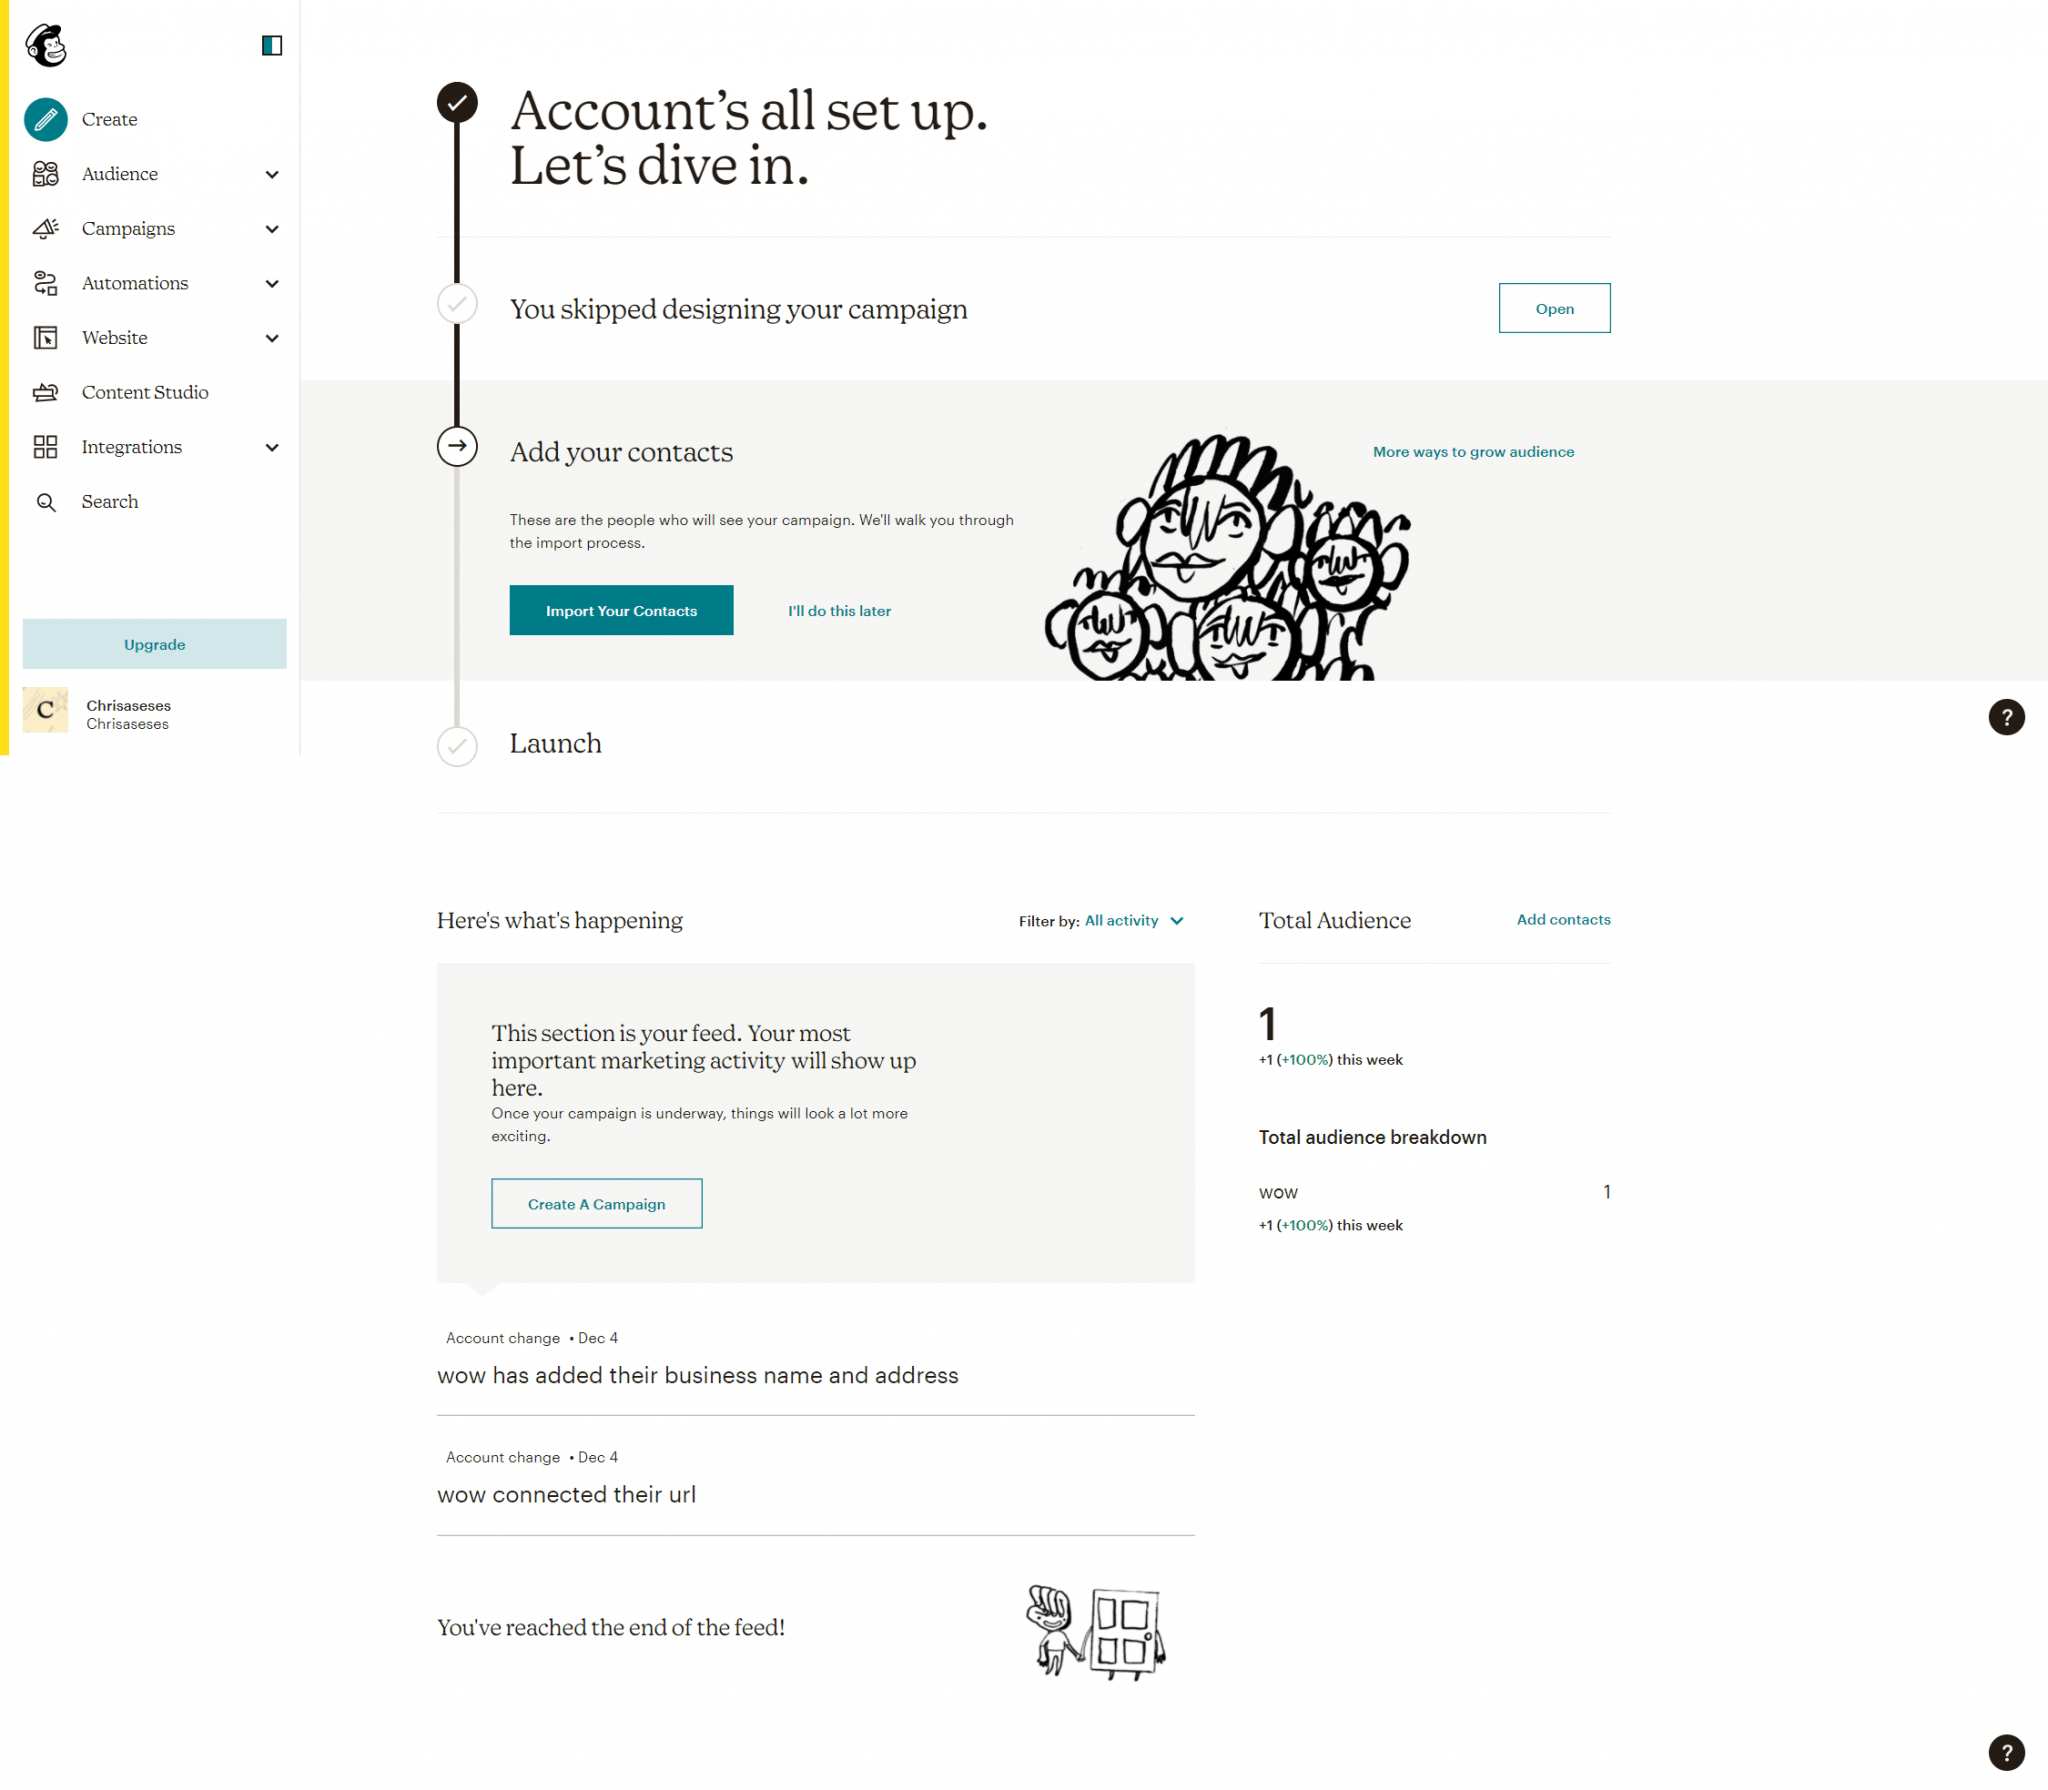Click Import Your Contacts button
This screenshot has width=2048, height=1790.
pyautogui.click(x=622, y=609)
